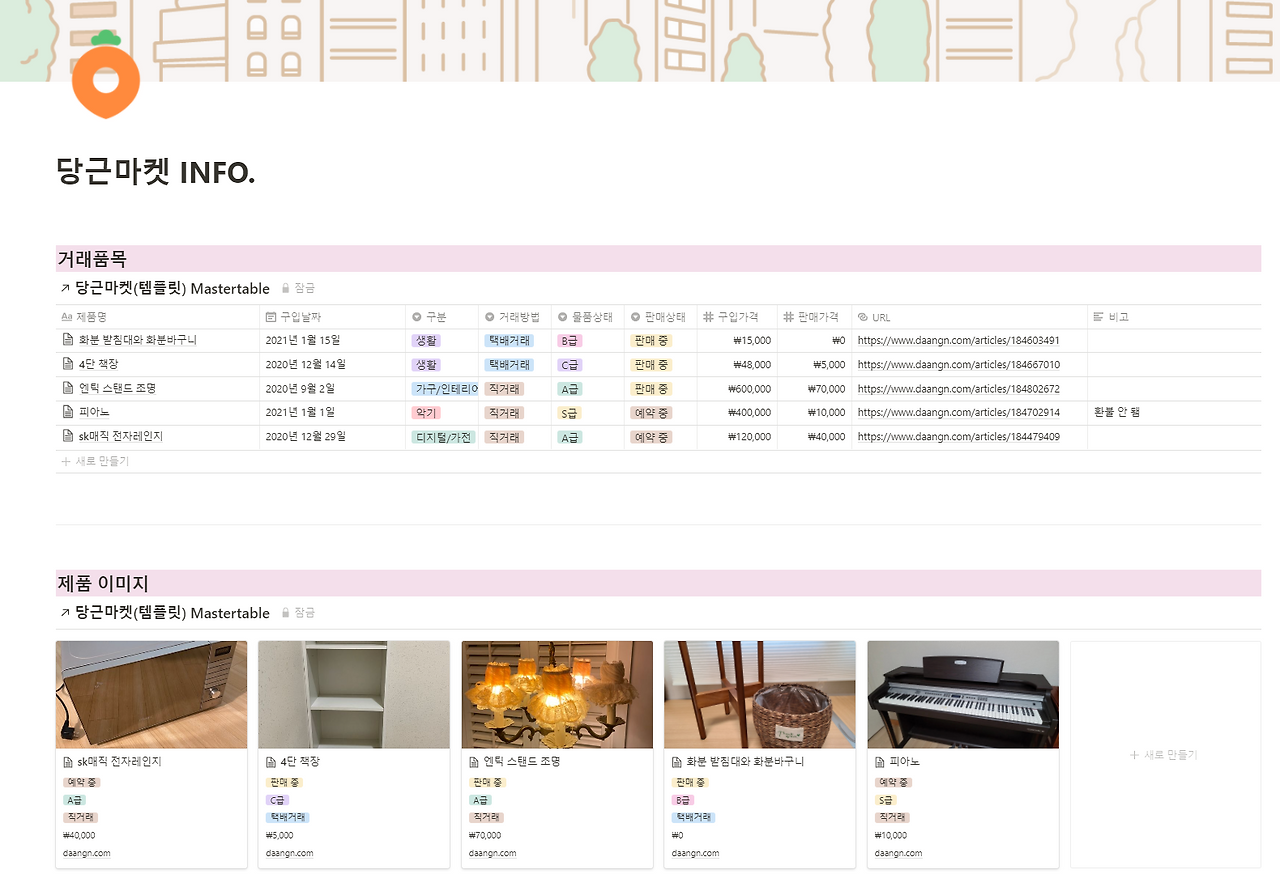Click 생활 tag in 4단 책장 row
Screen dimensions: 1280x874
[426, 365]
